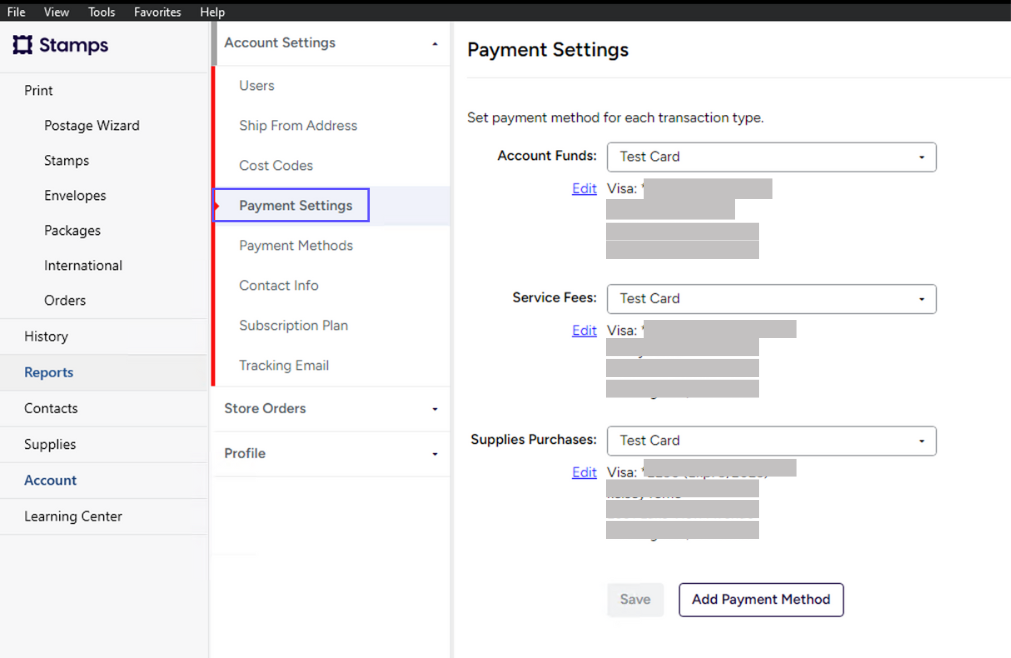Go to Stamps print option
The width and height of the screenshot is (1011, 658).
click(x=66, y=160)
